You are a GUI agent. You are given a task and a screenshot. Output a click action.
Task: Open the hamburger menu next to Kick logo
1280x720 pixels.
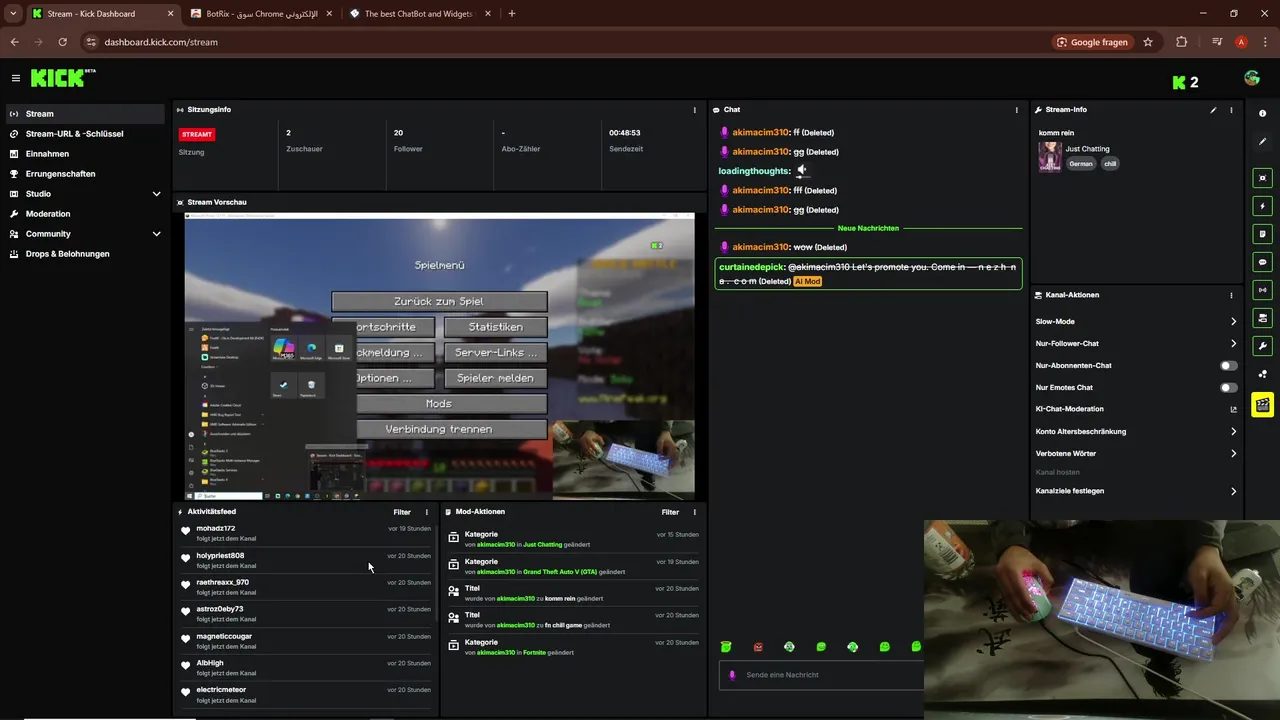[x=16, y=78]
